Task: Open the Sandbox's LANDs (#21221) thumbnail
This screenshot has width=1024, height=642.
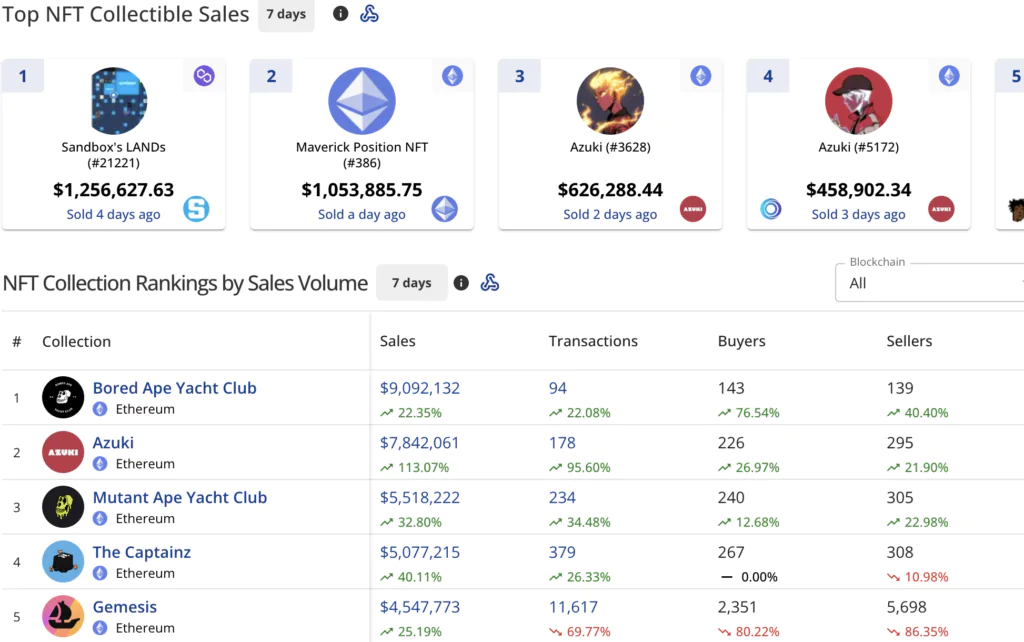Action: pos(118,101)
